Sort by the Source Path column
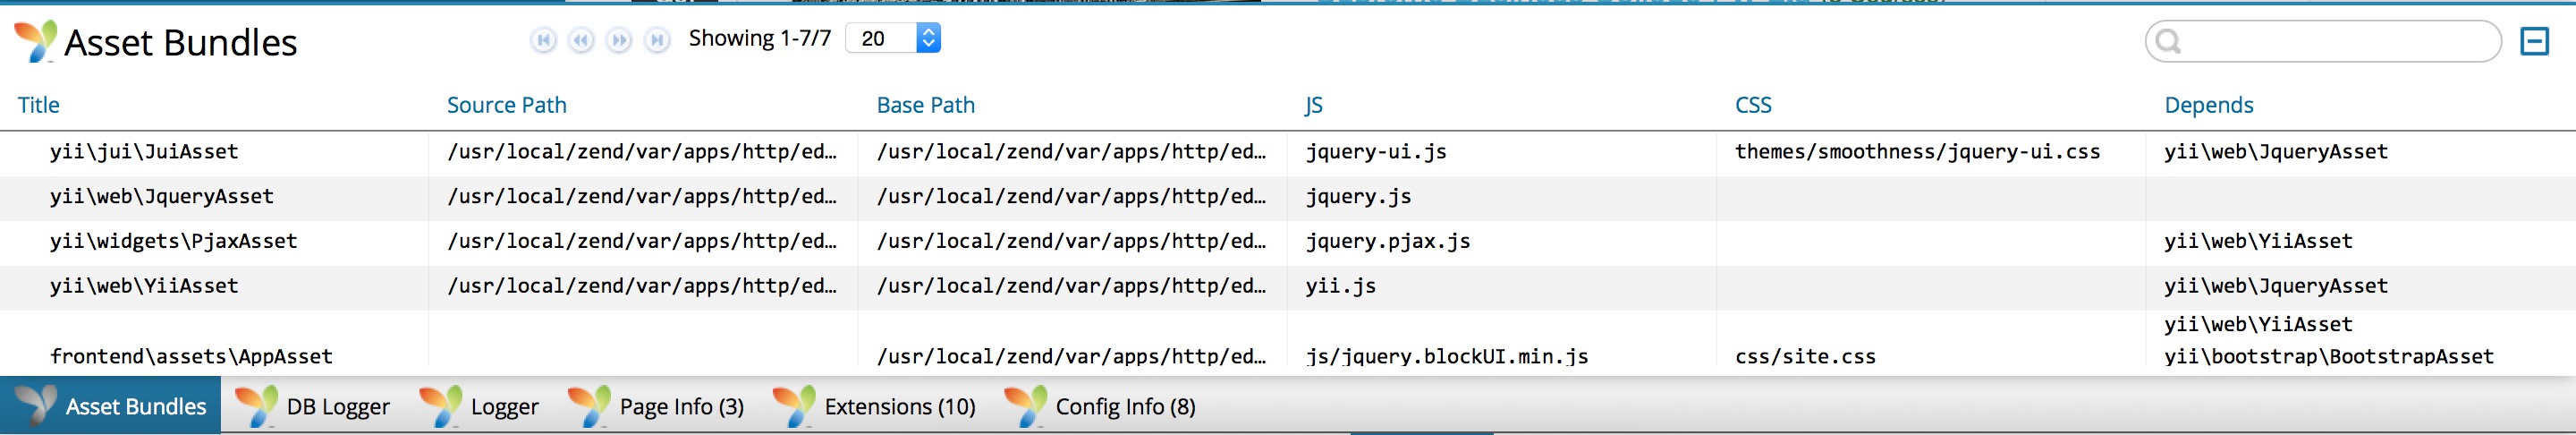 coord(507,105)
